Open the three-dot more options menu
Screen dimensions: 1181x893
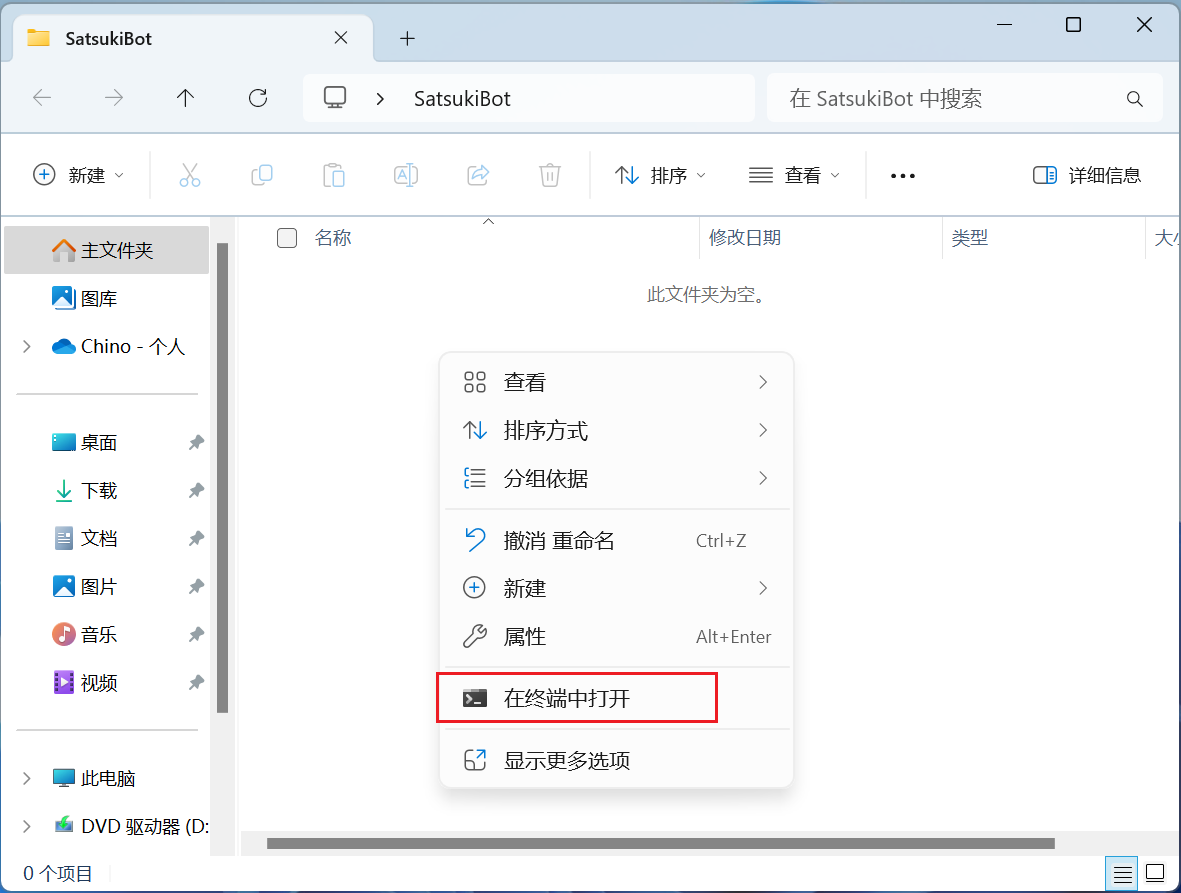[902, 175]
